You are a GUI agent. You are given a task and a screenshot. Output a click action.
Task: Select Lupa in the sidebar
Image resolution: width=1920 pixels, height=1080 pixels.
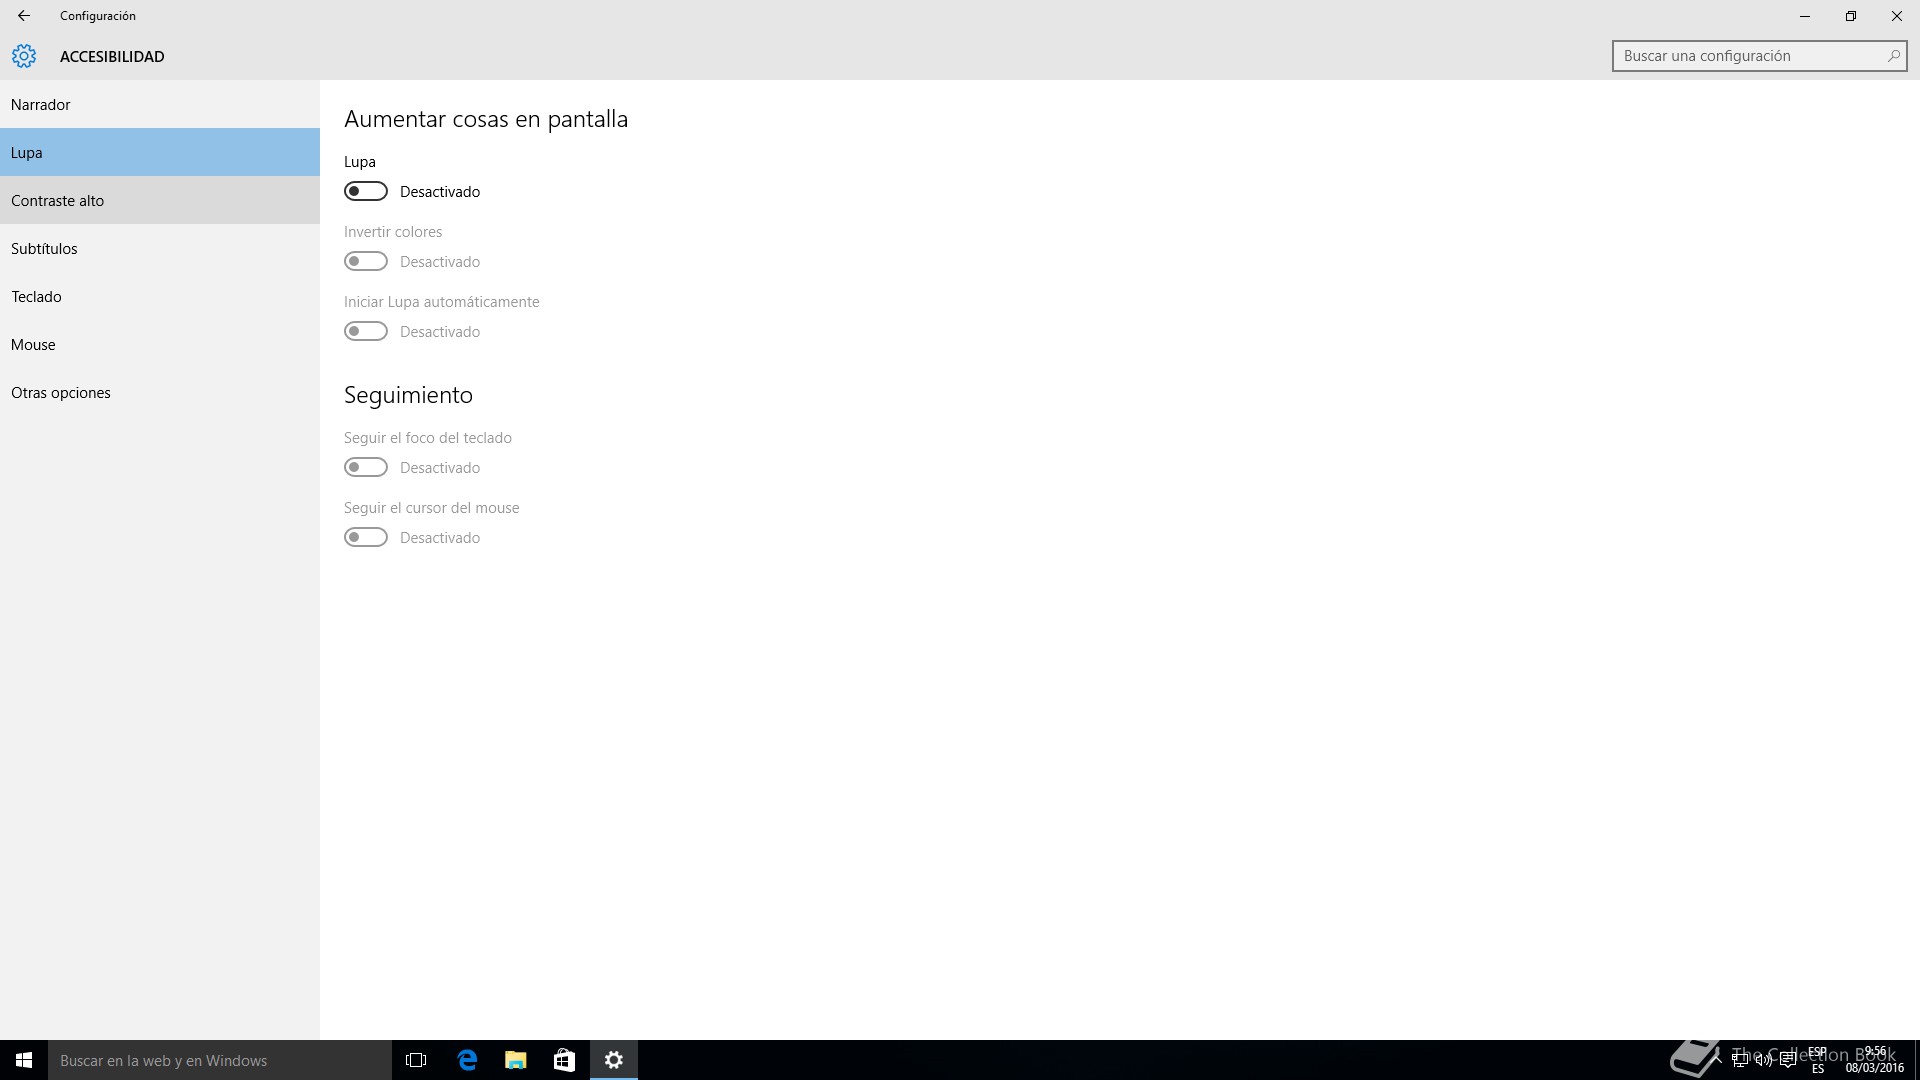160,152
